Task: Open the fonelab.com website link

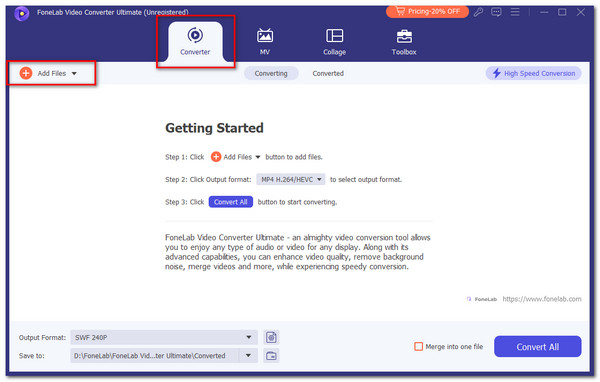Action: tap(542, 299)
